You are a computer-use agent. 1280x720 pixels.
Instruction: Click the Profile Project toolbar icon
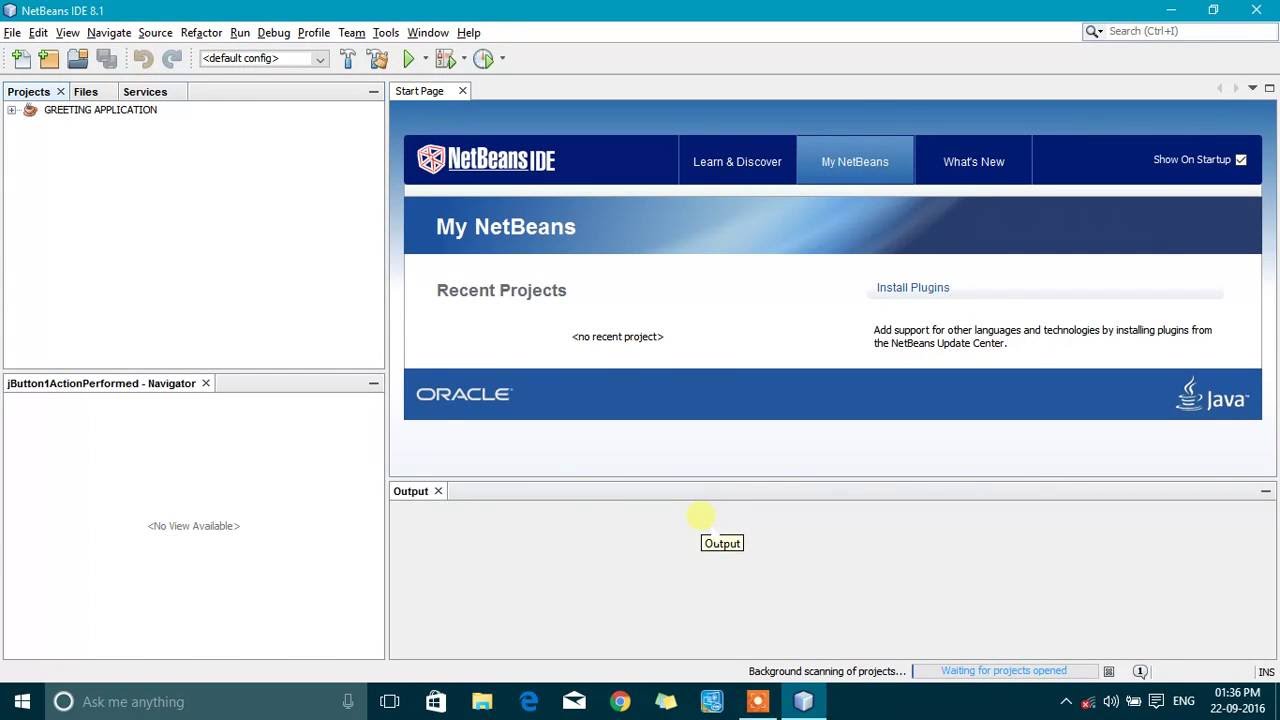coord(483,59)
